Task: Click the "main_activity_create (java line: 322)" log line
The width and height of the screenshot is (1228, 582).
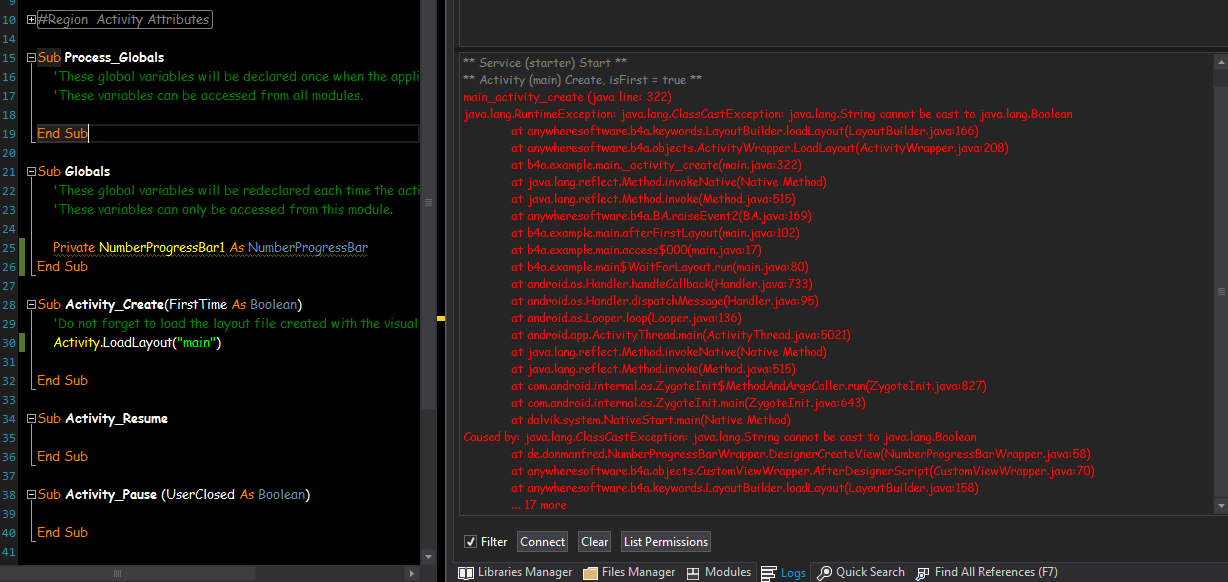Action: click(567, 97)
